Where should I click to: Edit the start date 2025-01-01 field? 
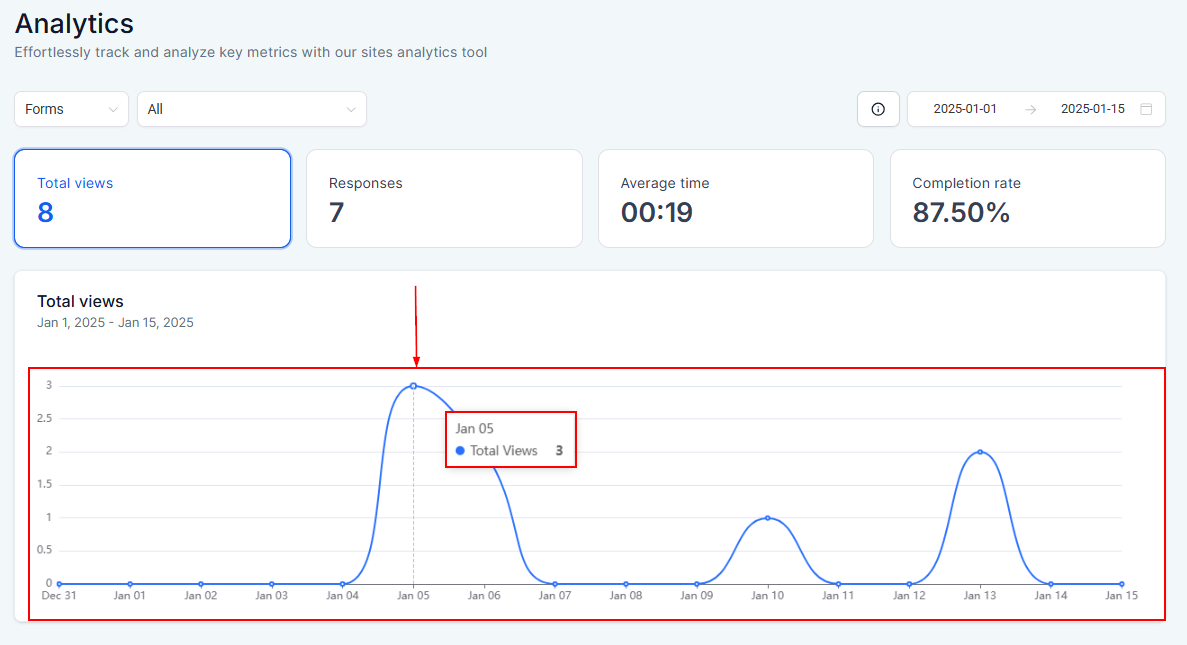tap(964, 109)
